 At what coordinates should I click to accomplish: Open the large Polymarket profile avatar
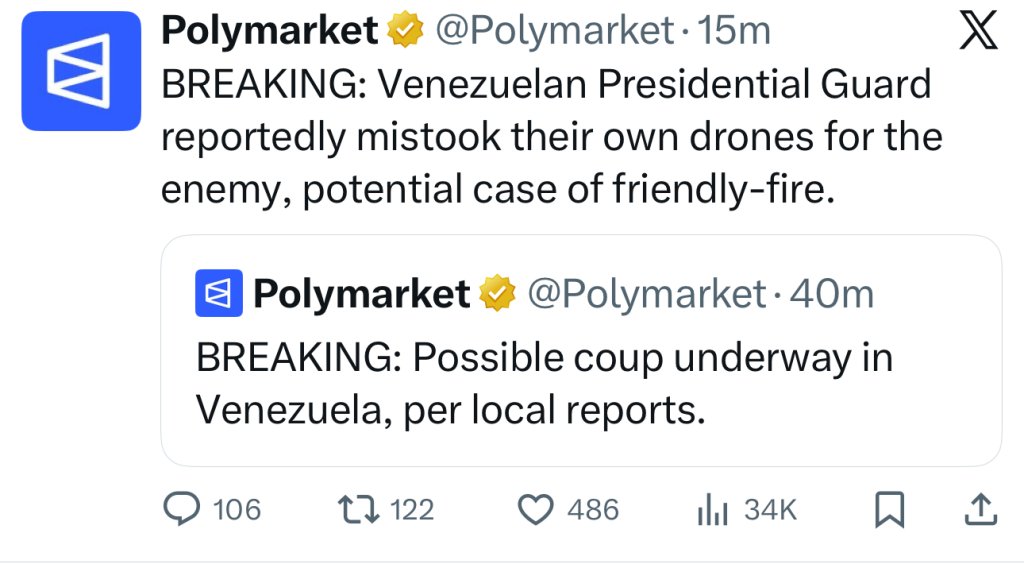(x=81, y=71)
